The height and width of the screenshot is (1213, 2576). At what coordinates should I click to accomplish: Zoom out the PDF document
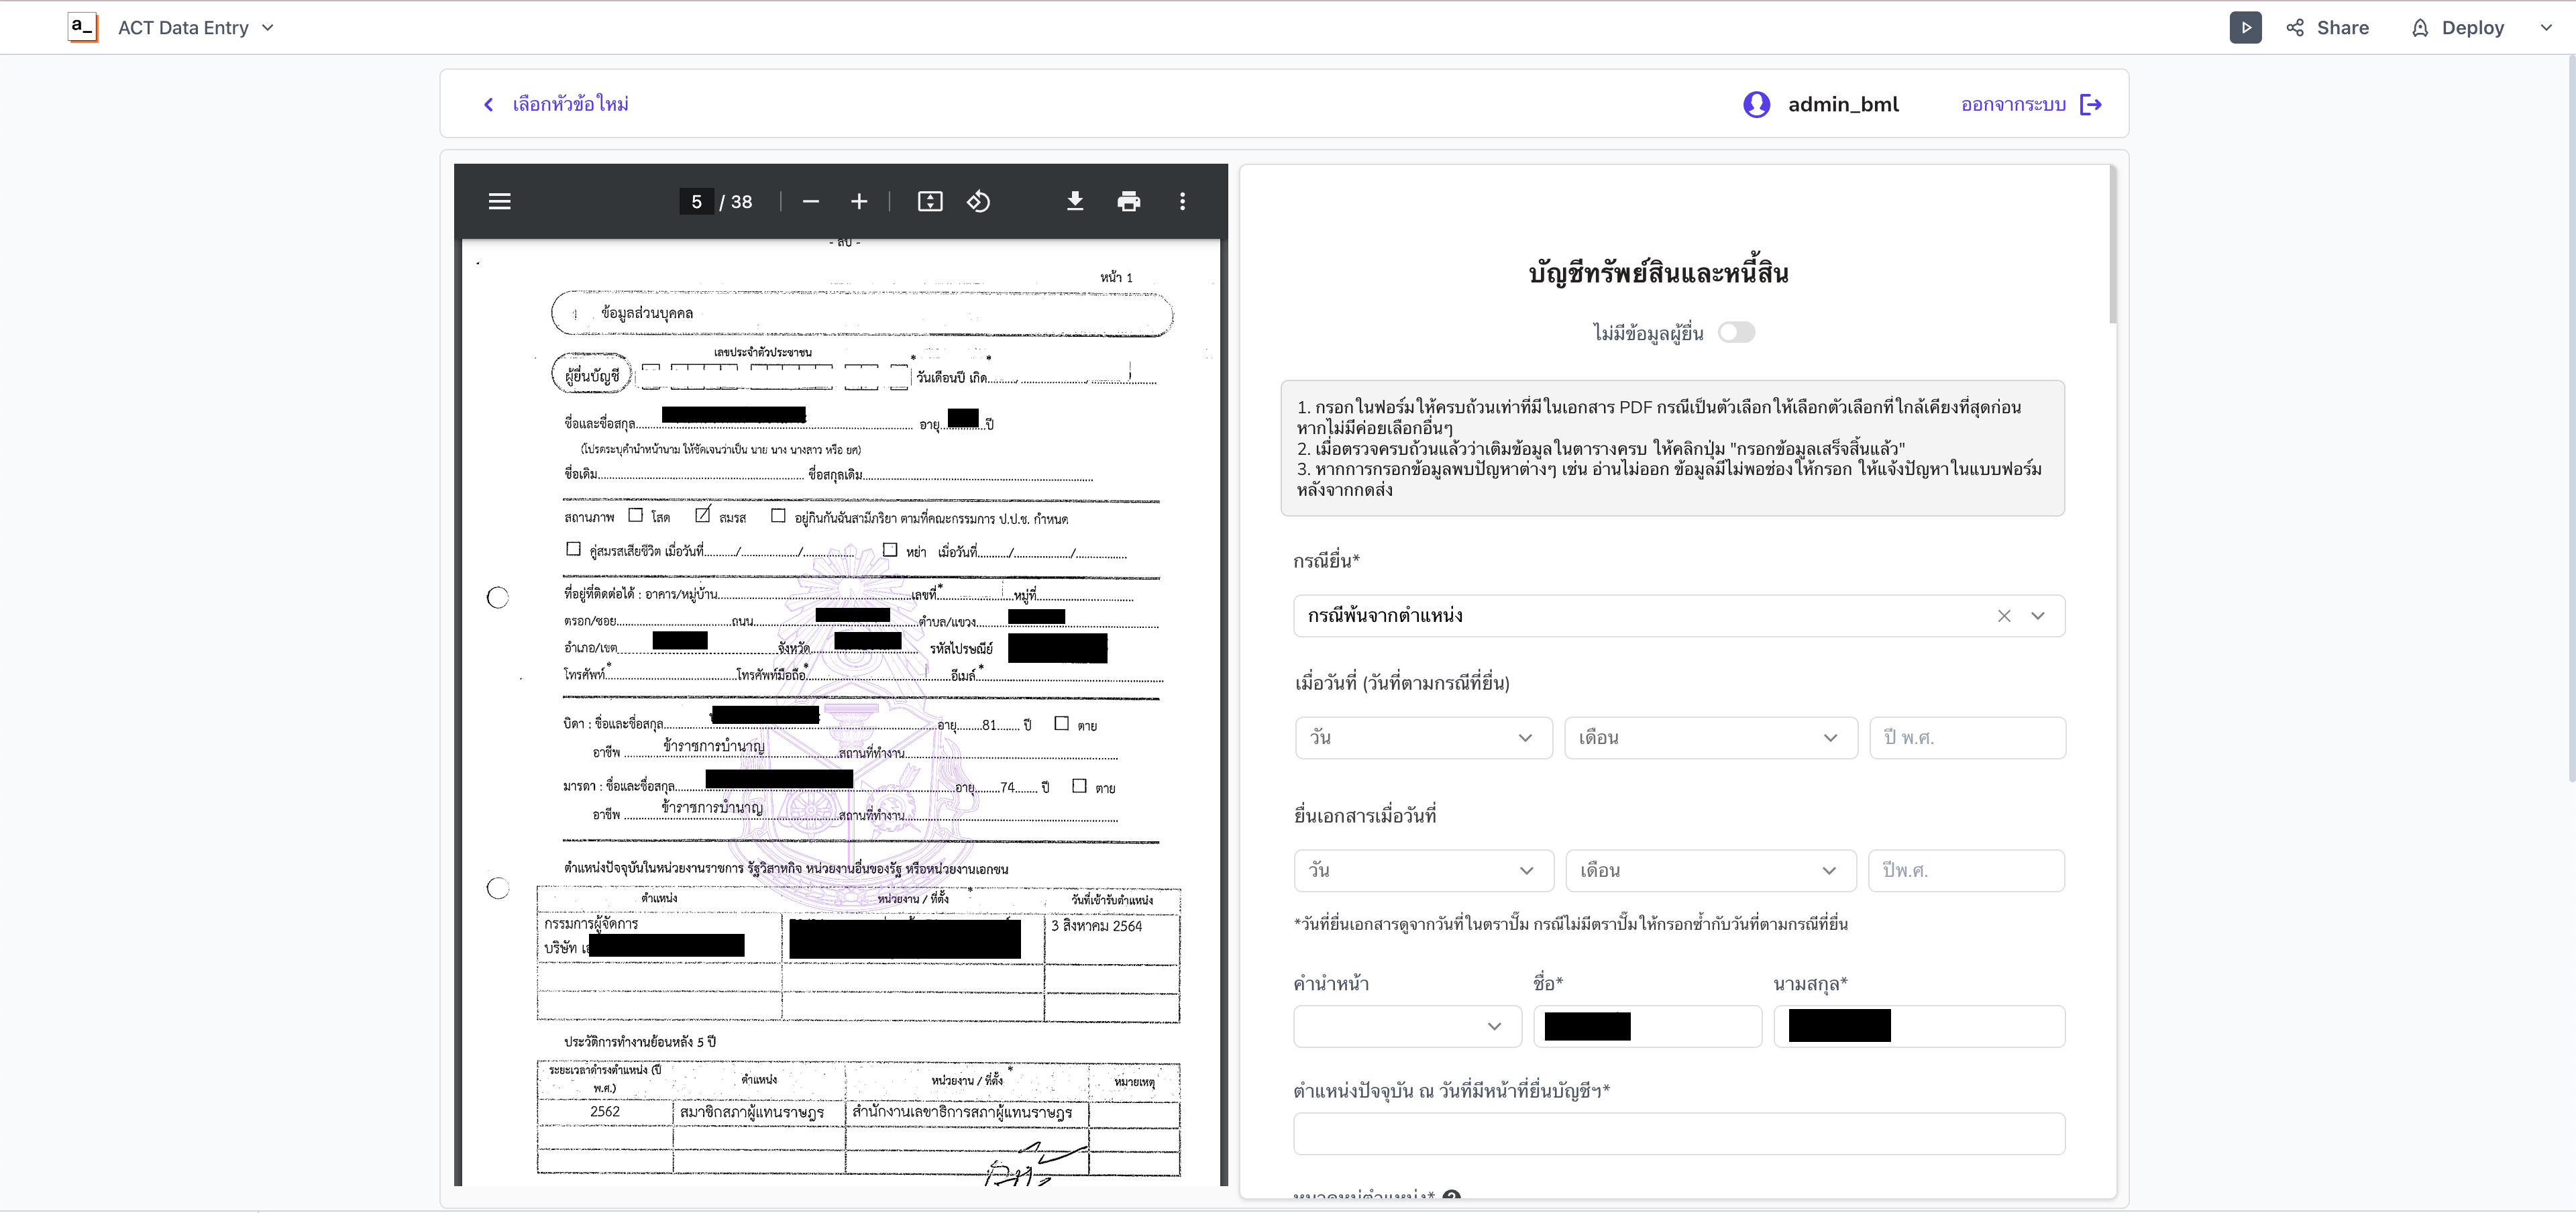[x=811, y=202]
